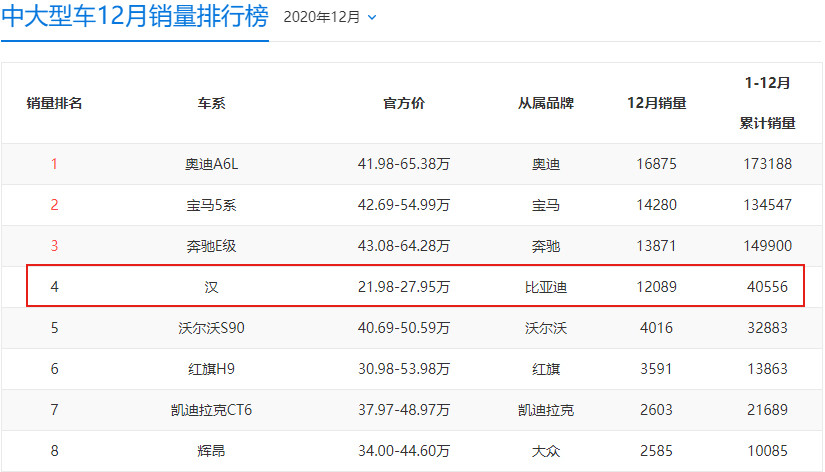Click the 凯迪拉克 brand cell
Viewport: 825px width, 472px height.
pyautogui.click(x=546, y=410)
